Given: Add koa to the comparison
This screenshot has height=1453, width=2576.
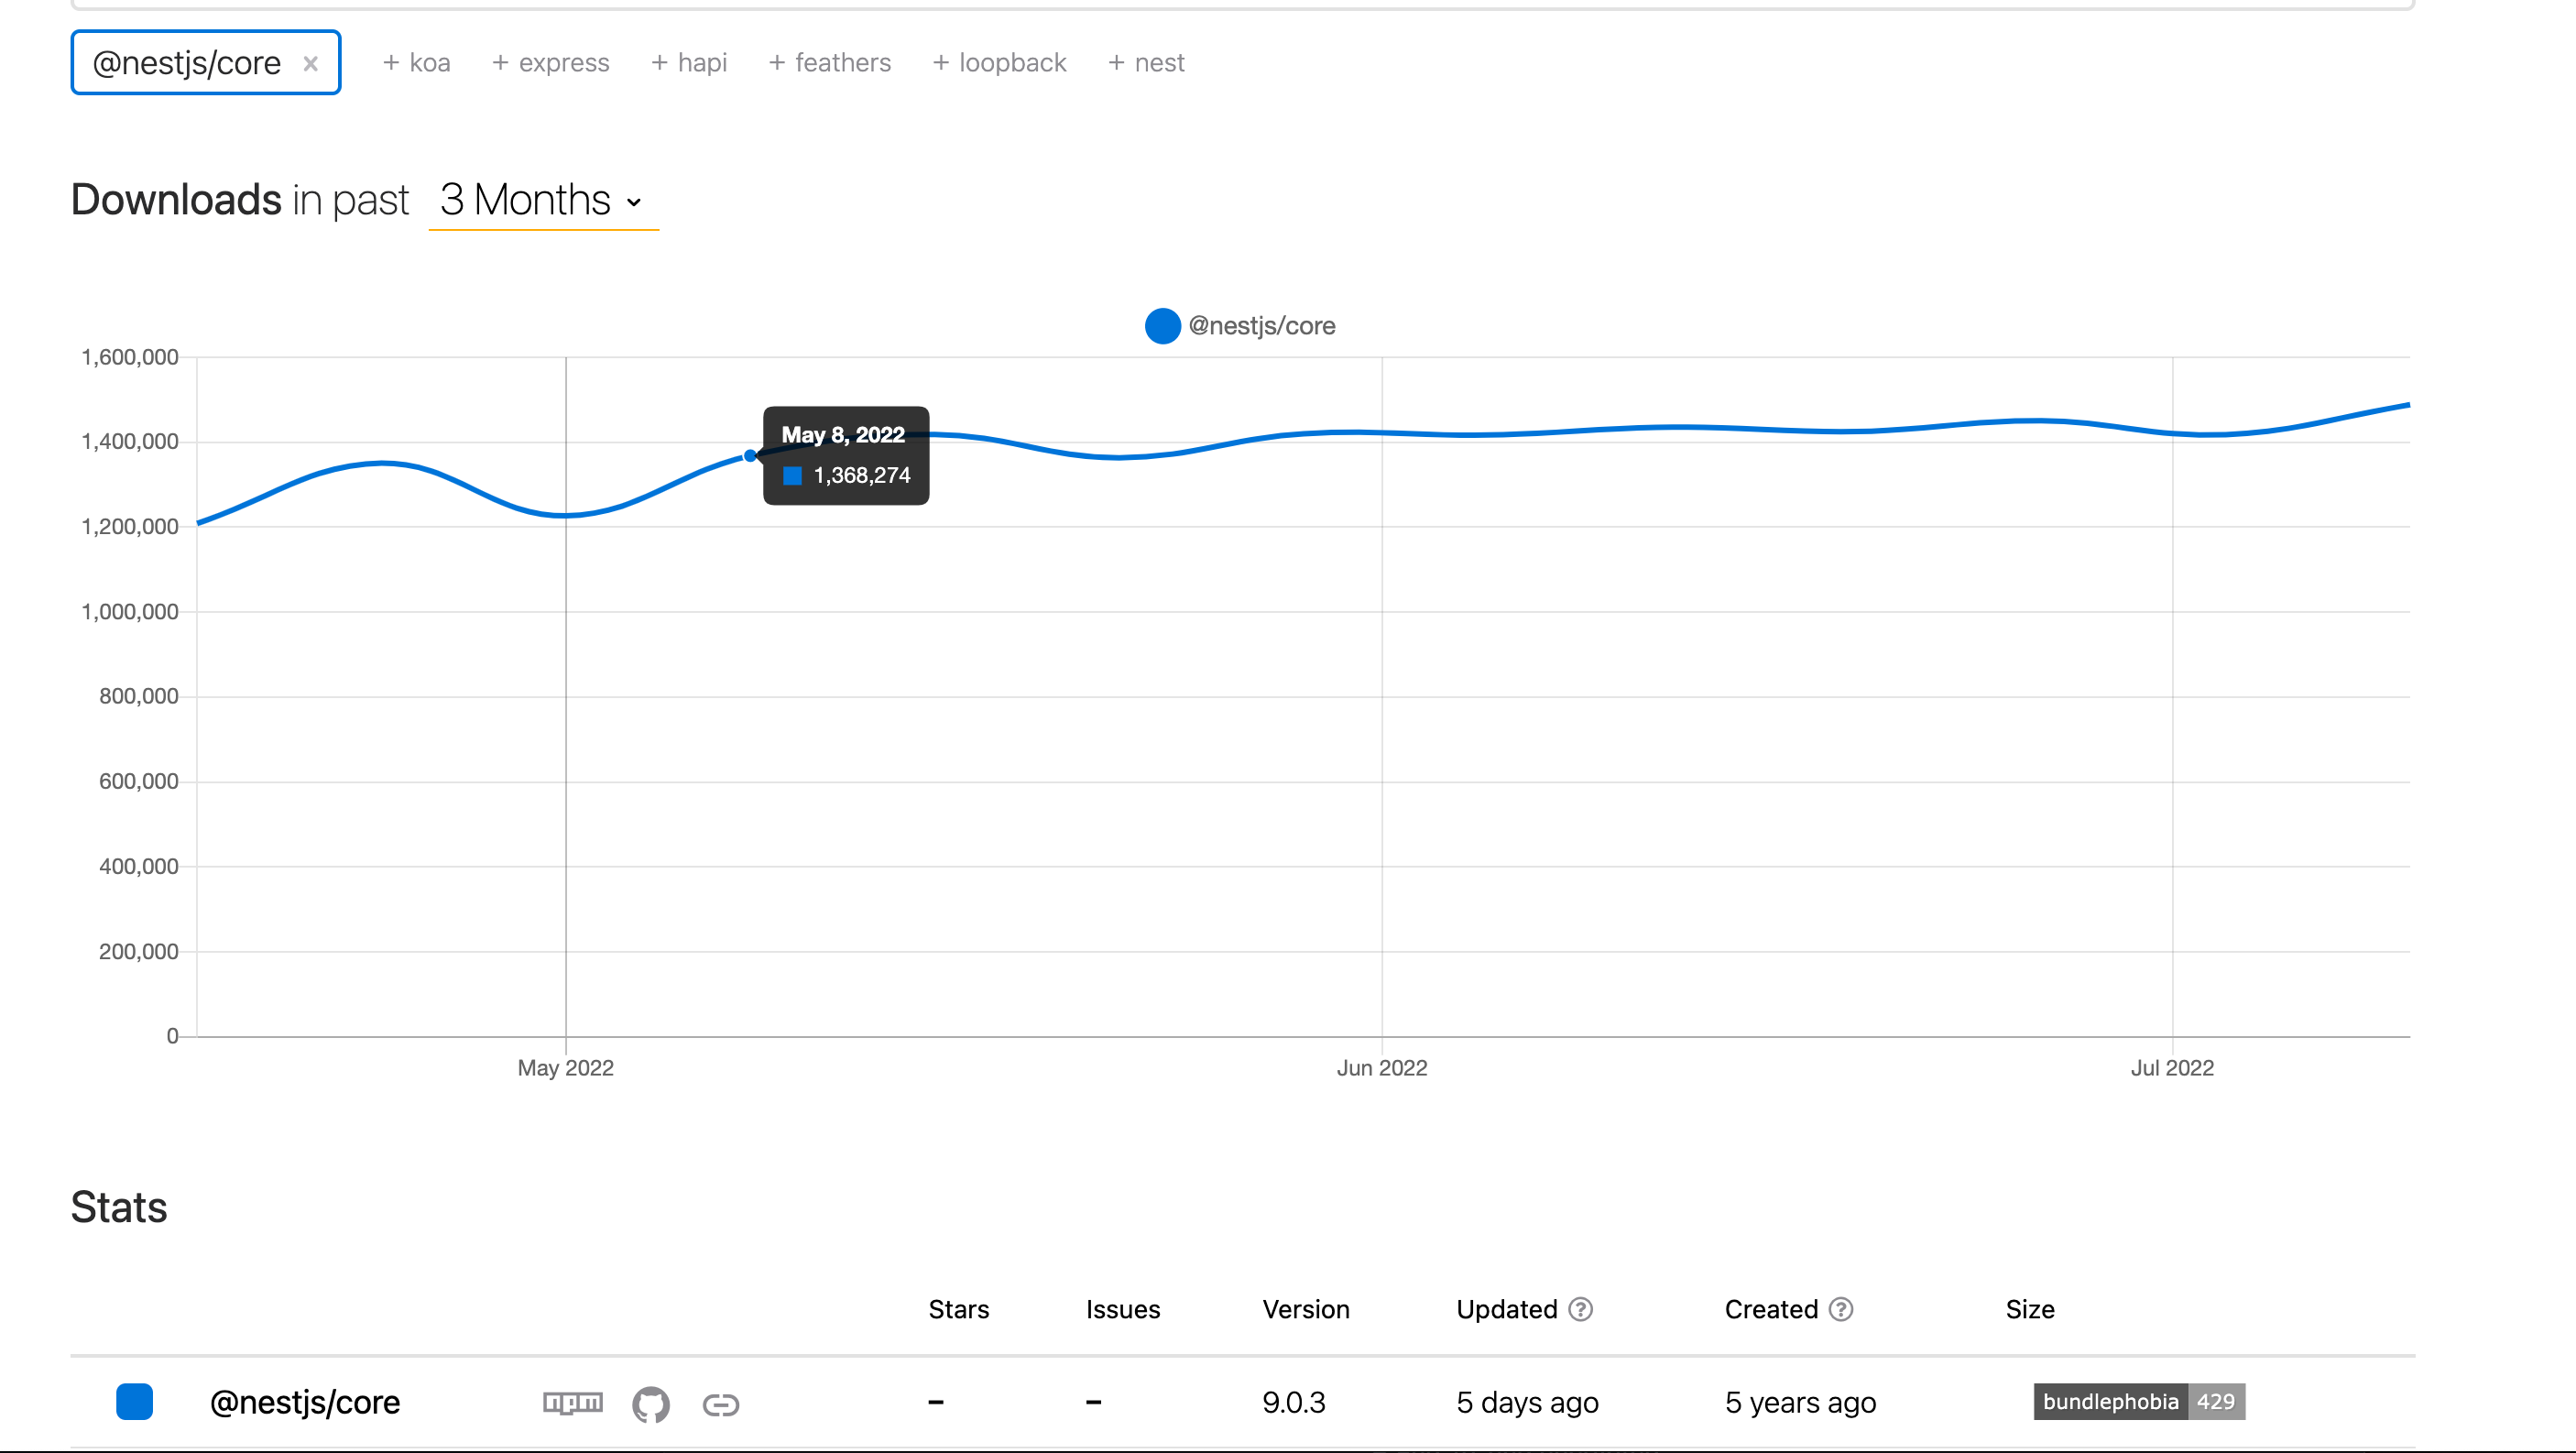Looking at the screenshot, I should (417, 63).
